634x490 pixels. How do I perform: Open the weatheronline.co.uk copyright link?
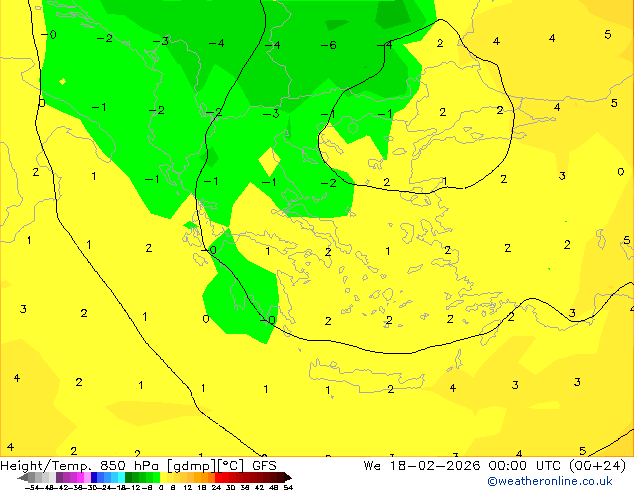(x=550, y=481)
